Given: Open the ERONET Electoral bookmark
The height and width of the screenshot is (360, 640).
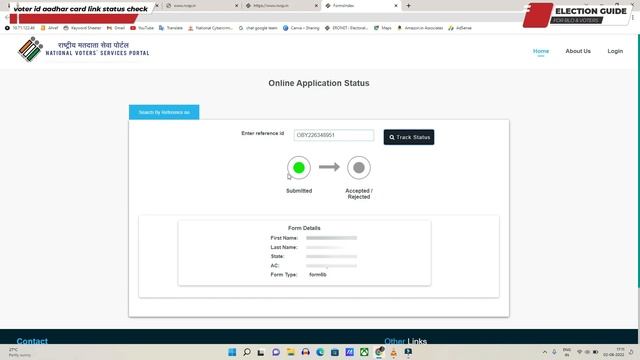Looking at the screenshot, I should (346, 28).
